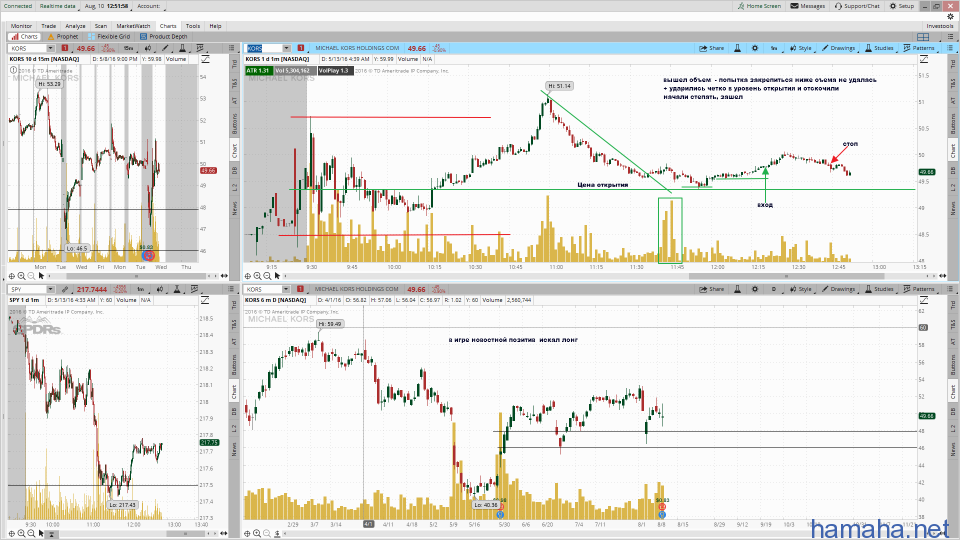Open the Studies menu in top-right chart
960x540 pixels.
click(879, 48)
